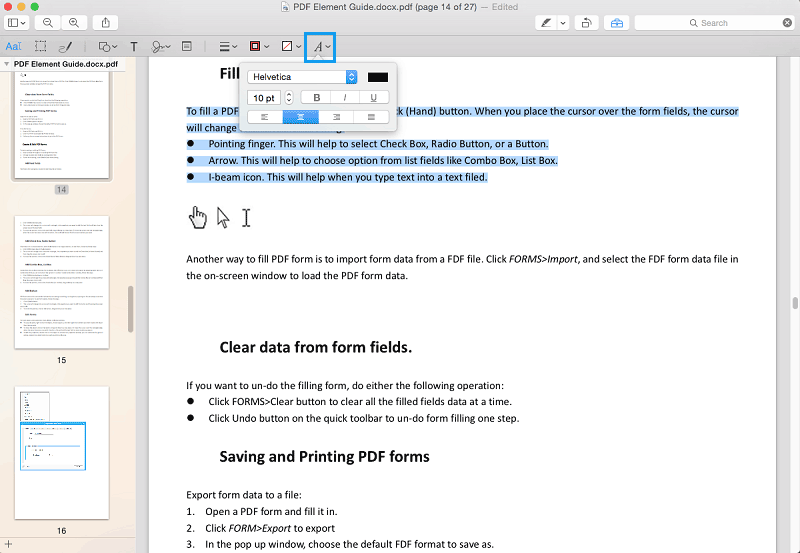The image size is (800, 553).
Task: Click the line 'Export form data to a file:'
Action: coord(244,495)
